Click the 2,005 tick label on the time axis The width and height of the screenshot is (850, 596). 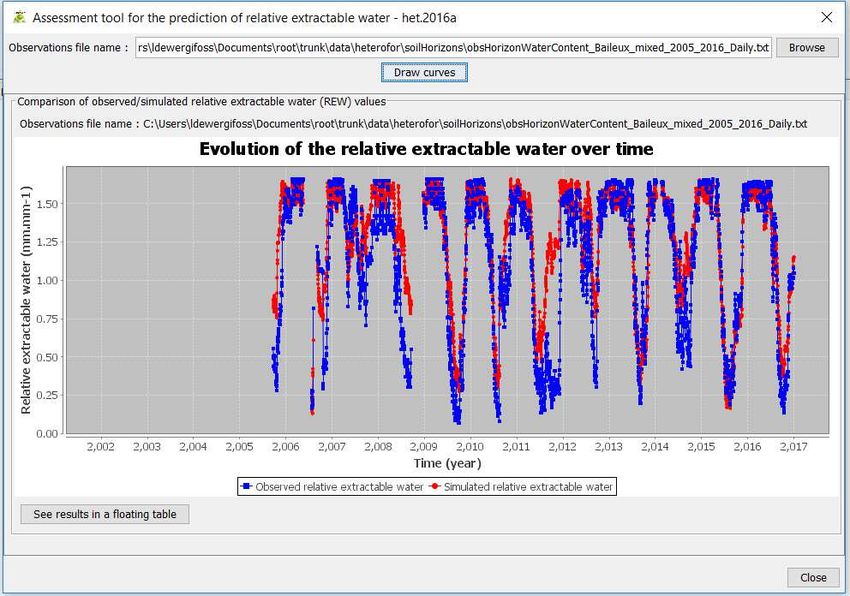(x=240, y=446)
